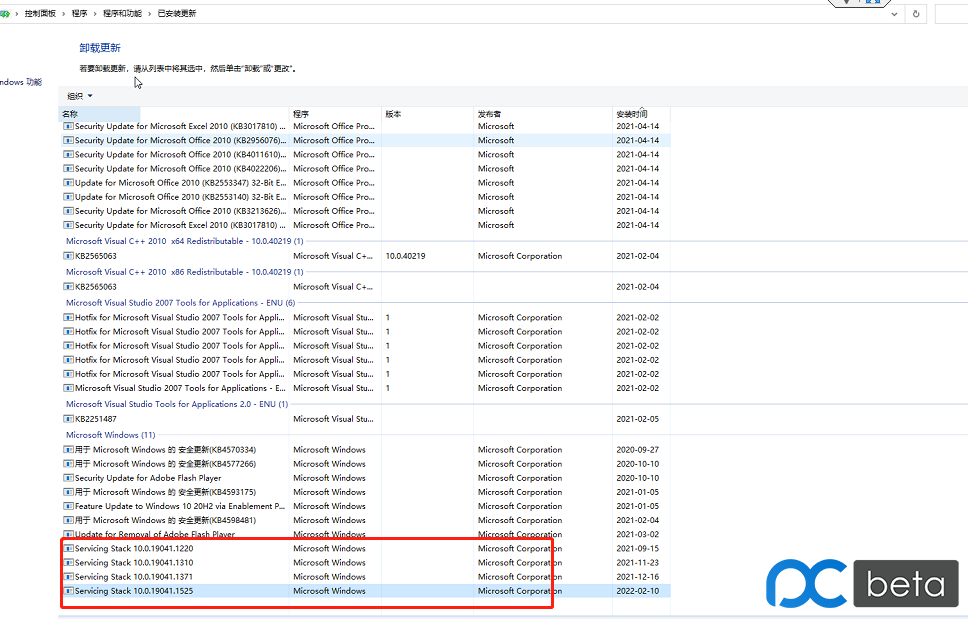This screenshot has width=968, height=619.
Task: Open the 组织 dropdown menu
Action: pos(80,96)
